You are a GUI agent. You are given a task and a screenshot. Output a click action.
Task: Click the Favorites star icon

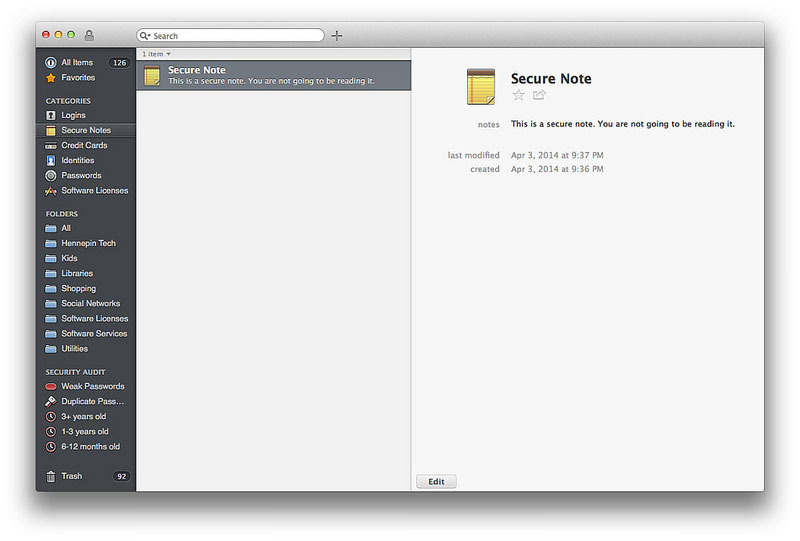(x=51, y=78)
